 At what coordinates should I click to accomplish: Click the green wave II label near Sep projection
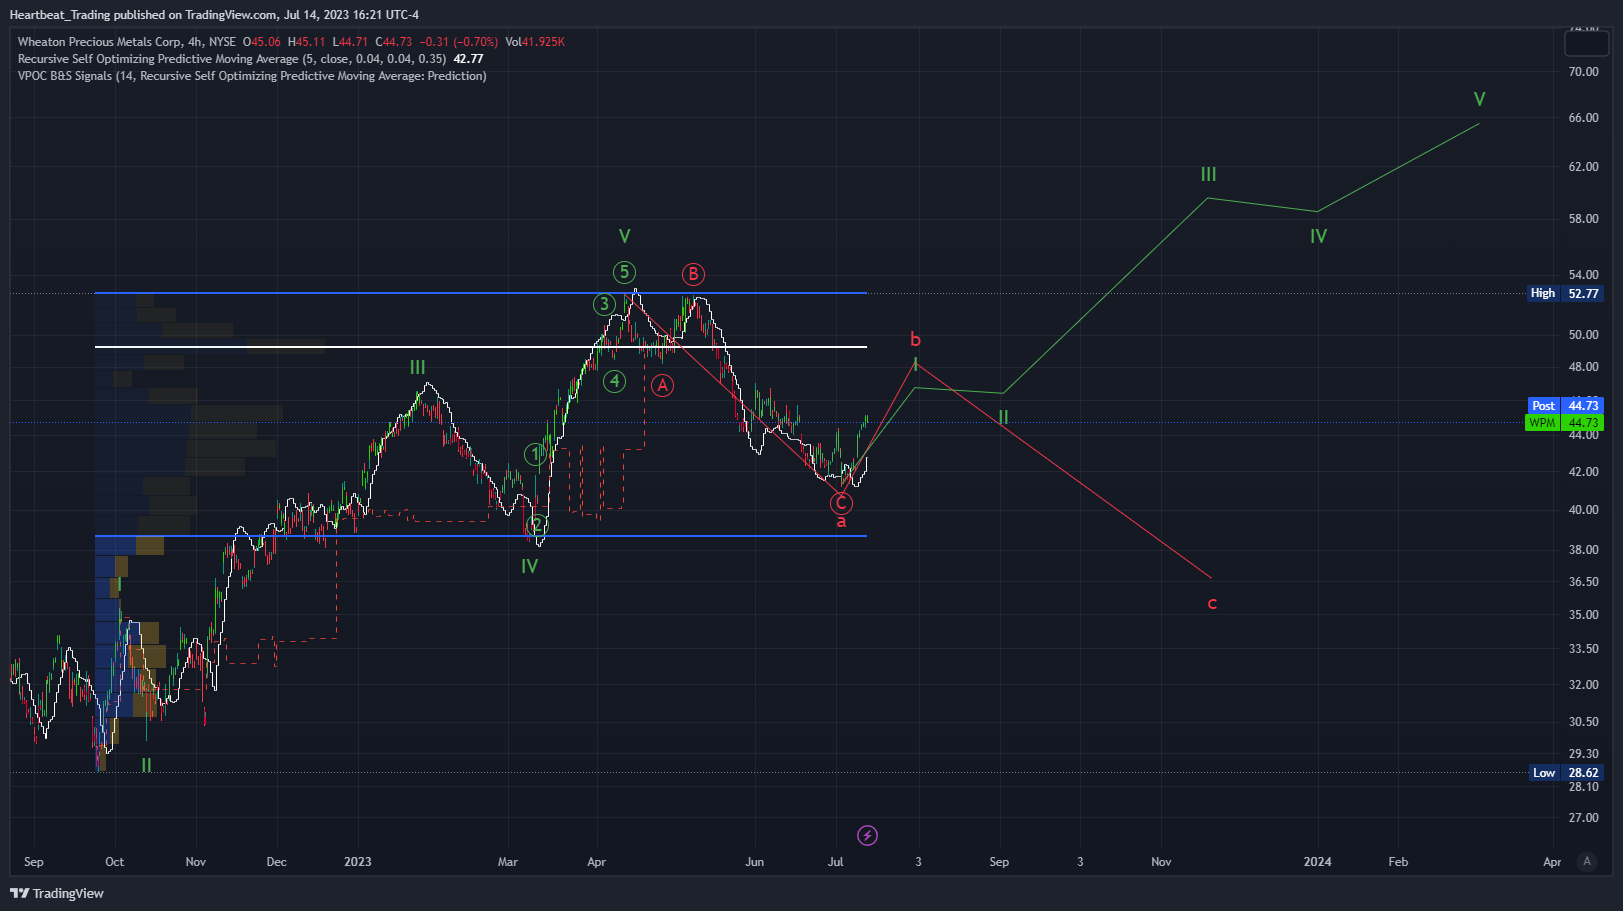click(x=1002, y=417)
